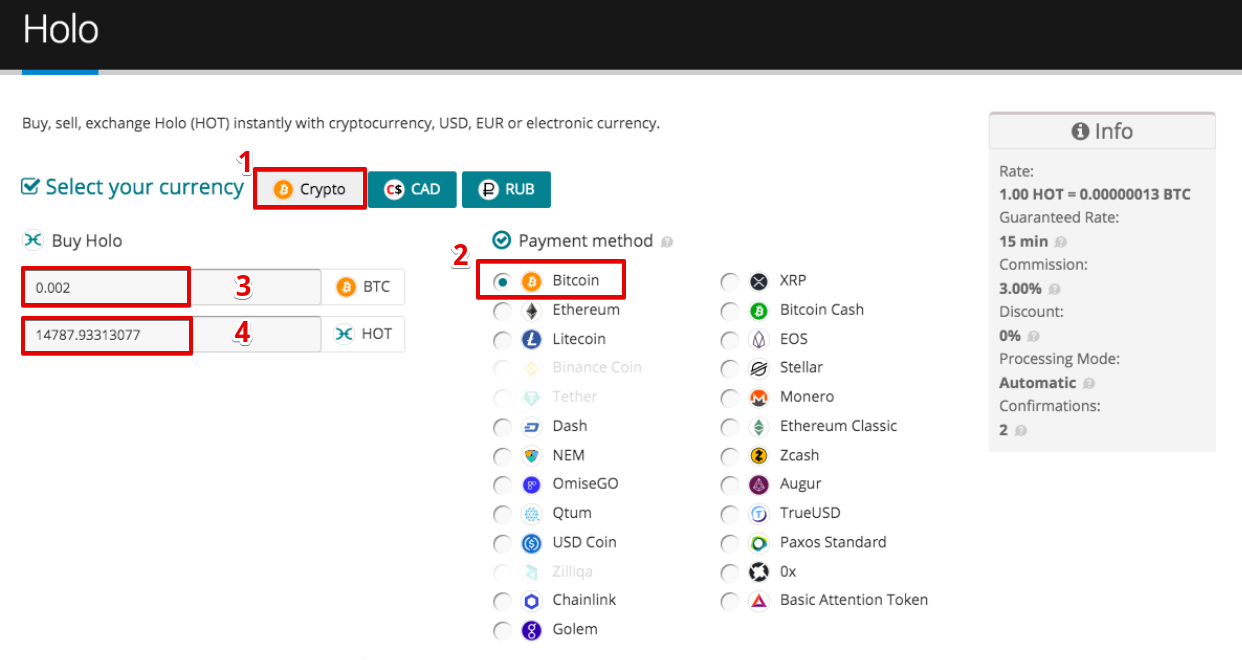Click the NEM shield logo icon

[531, 456]
